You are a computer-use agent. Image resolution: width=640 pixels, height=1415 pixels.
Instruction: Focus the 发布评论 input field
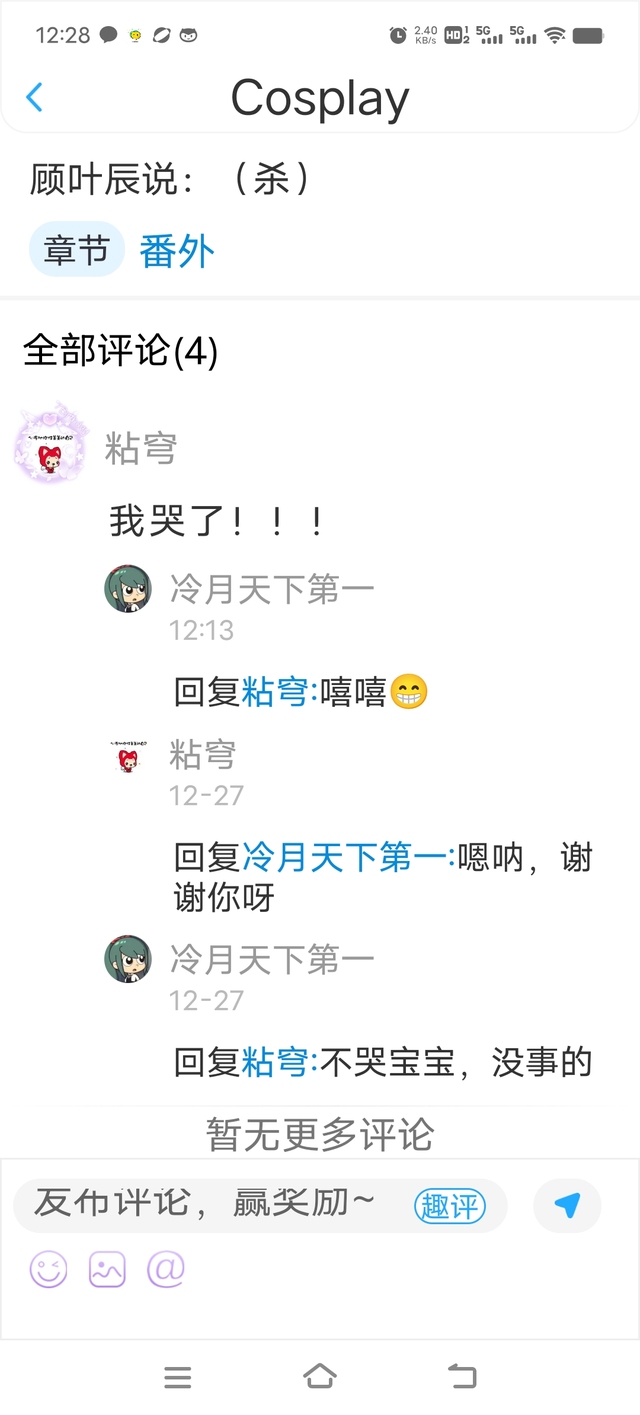[x=260, y=1205]
